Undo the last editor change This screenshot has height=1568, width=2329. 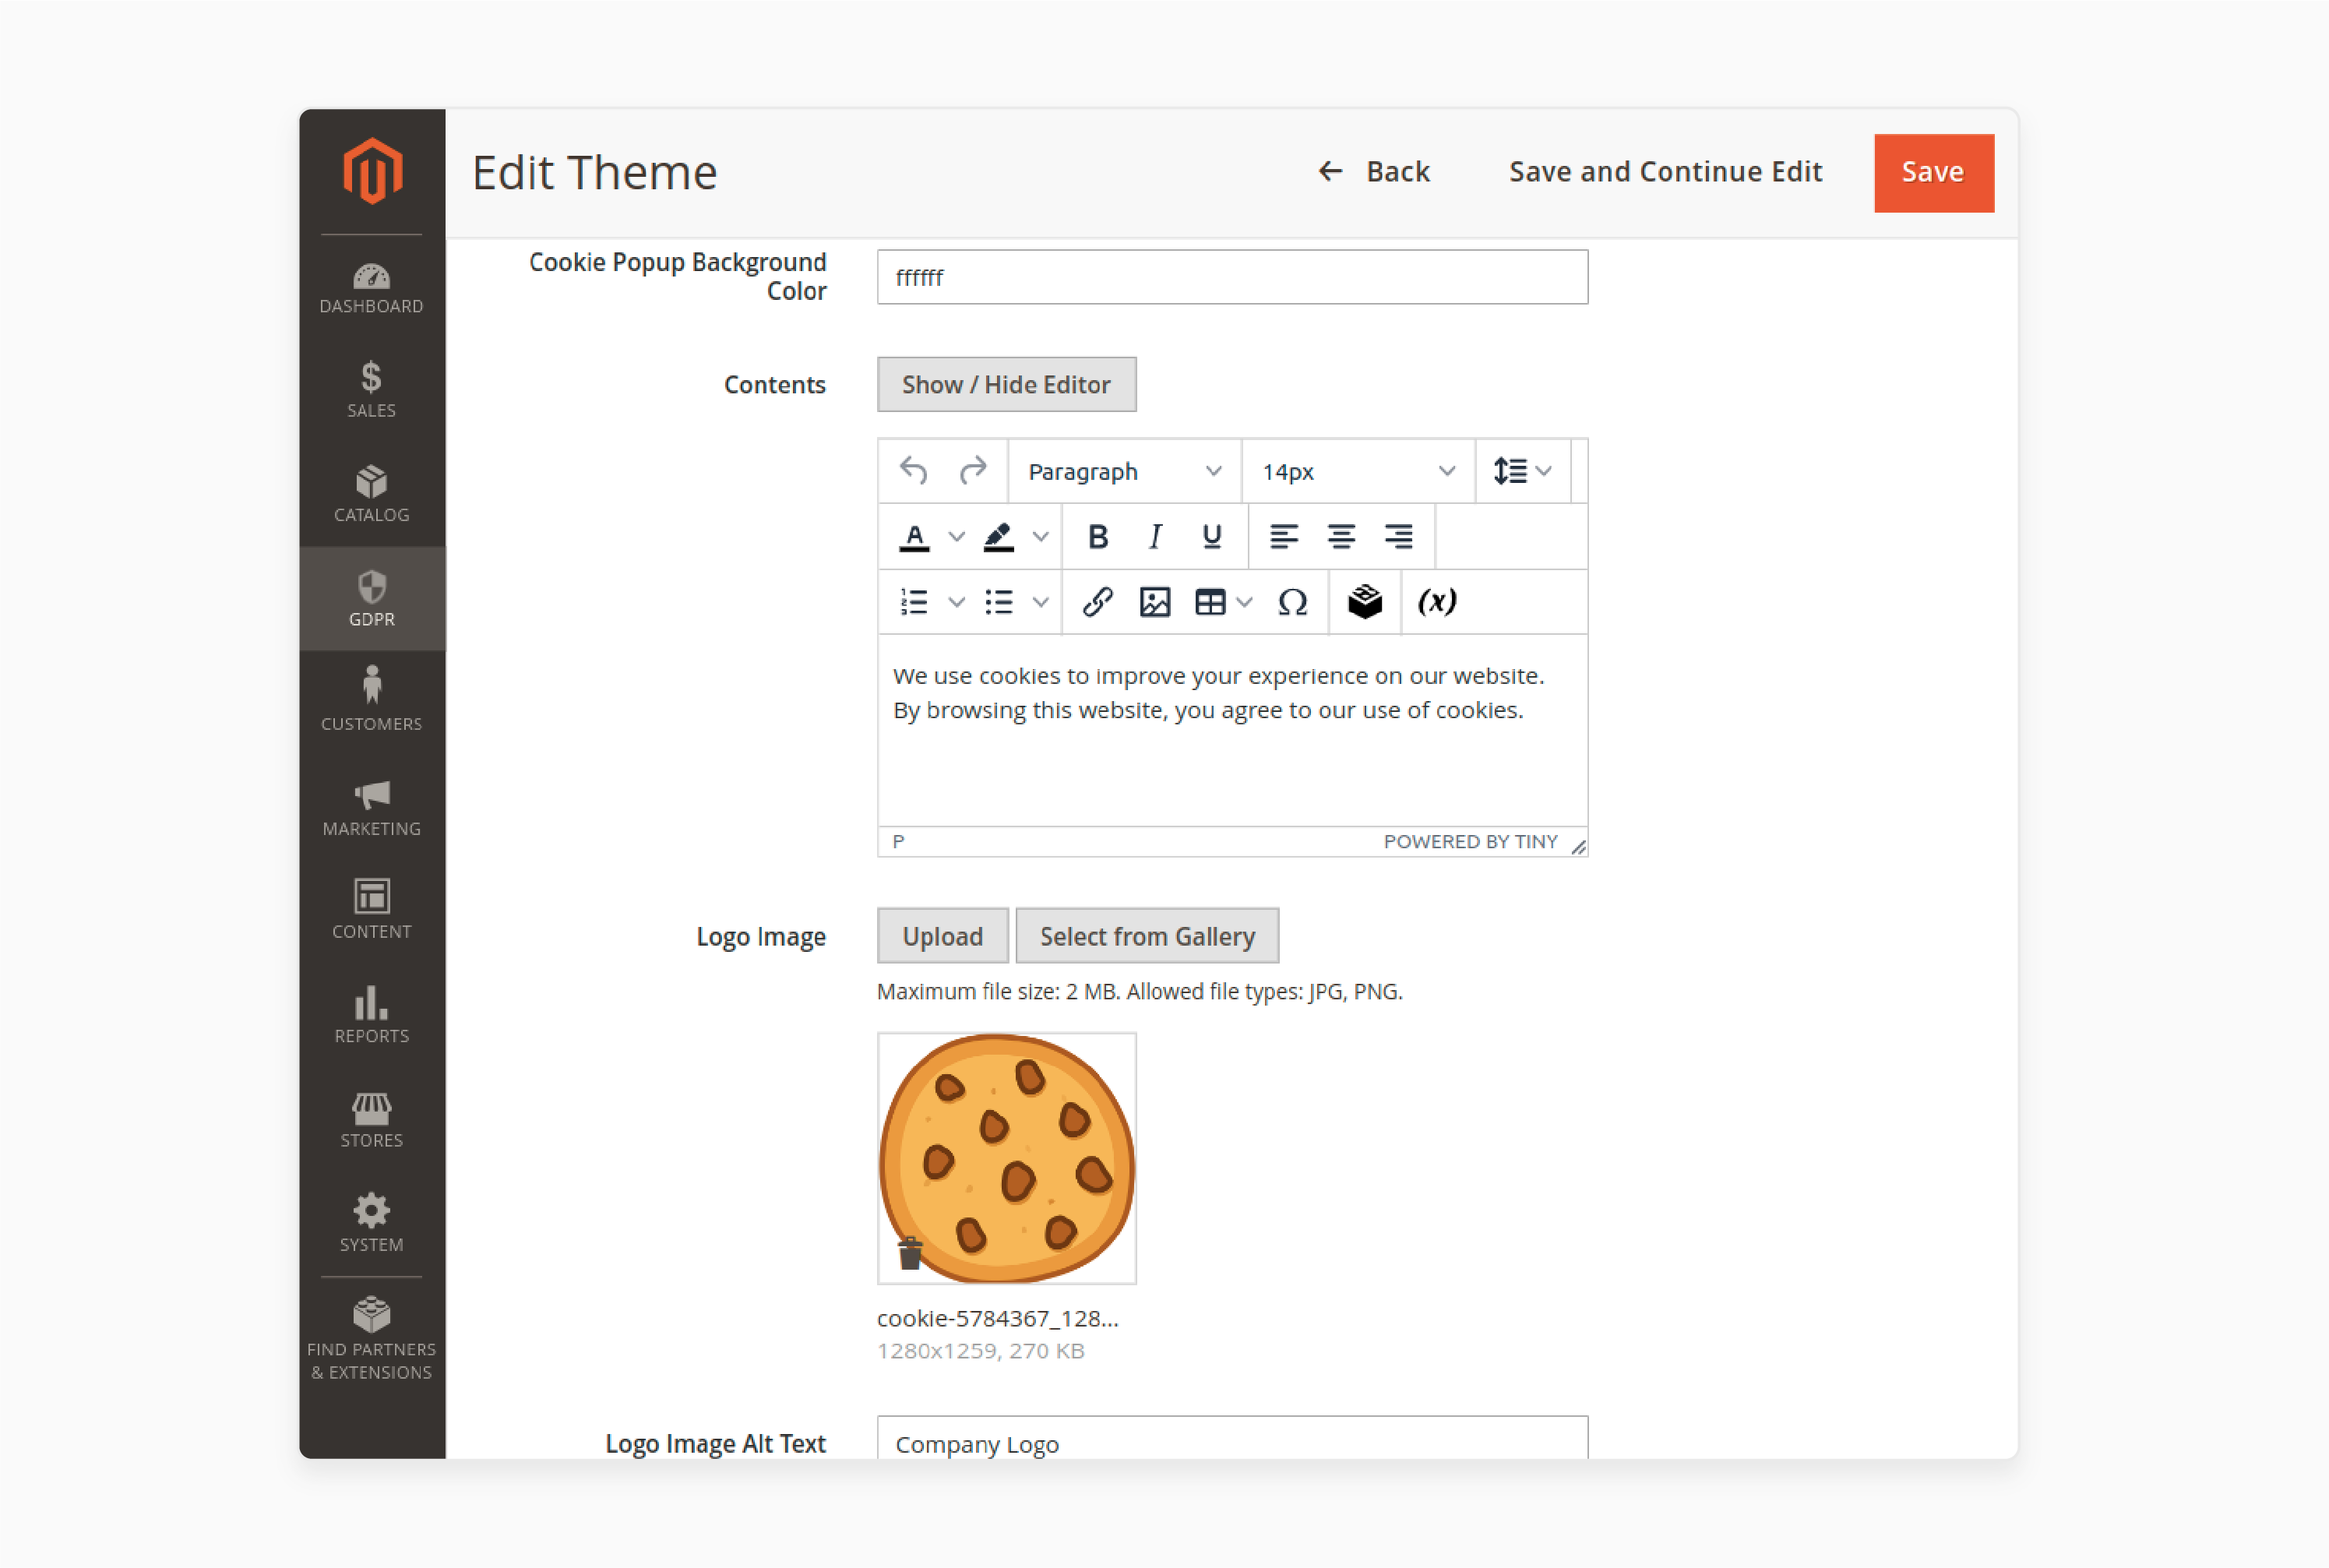913,470
